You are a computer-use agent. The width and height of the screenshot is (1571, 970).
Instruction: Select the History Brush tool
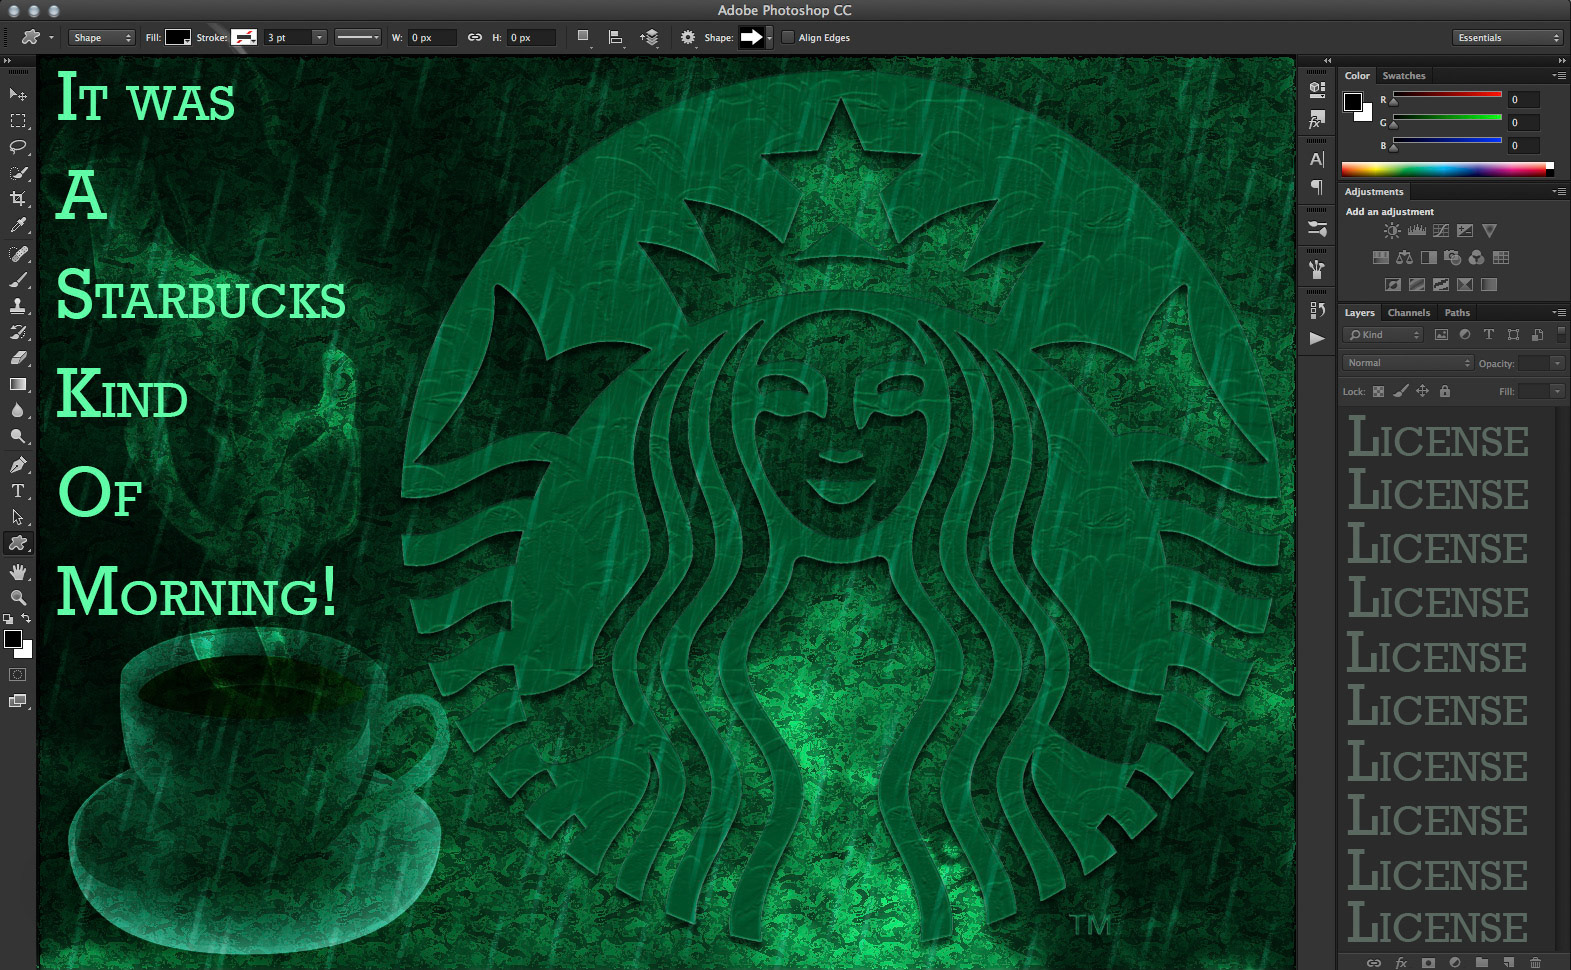point(18,332)
